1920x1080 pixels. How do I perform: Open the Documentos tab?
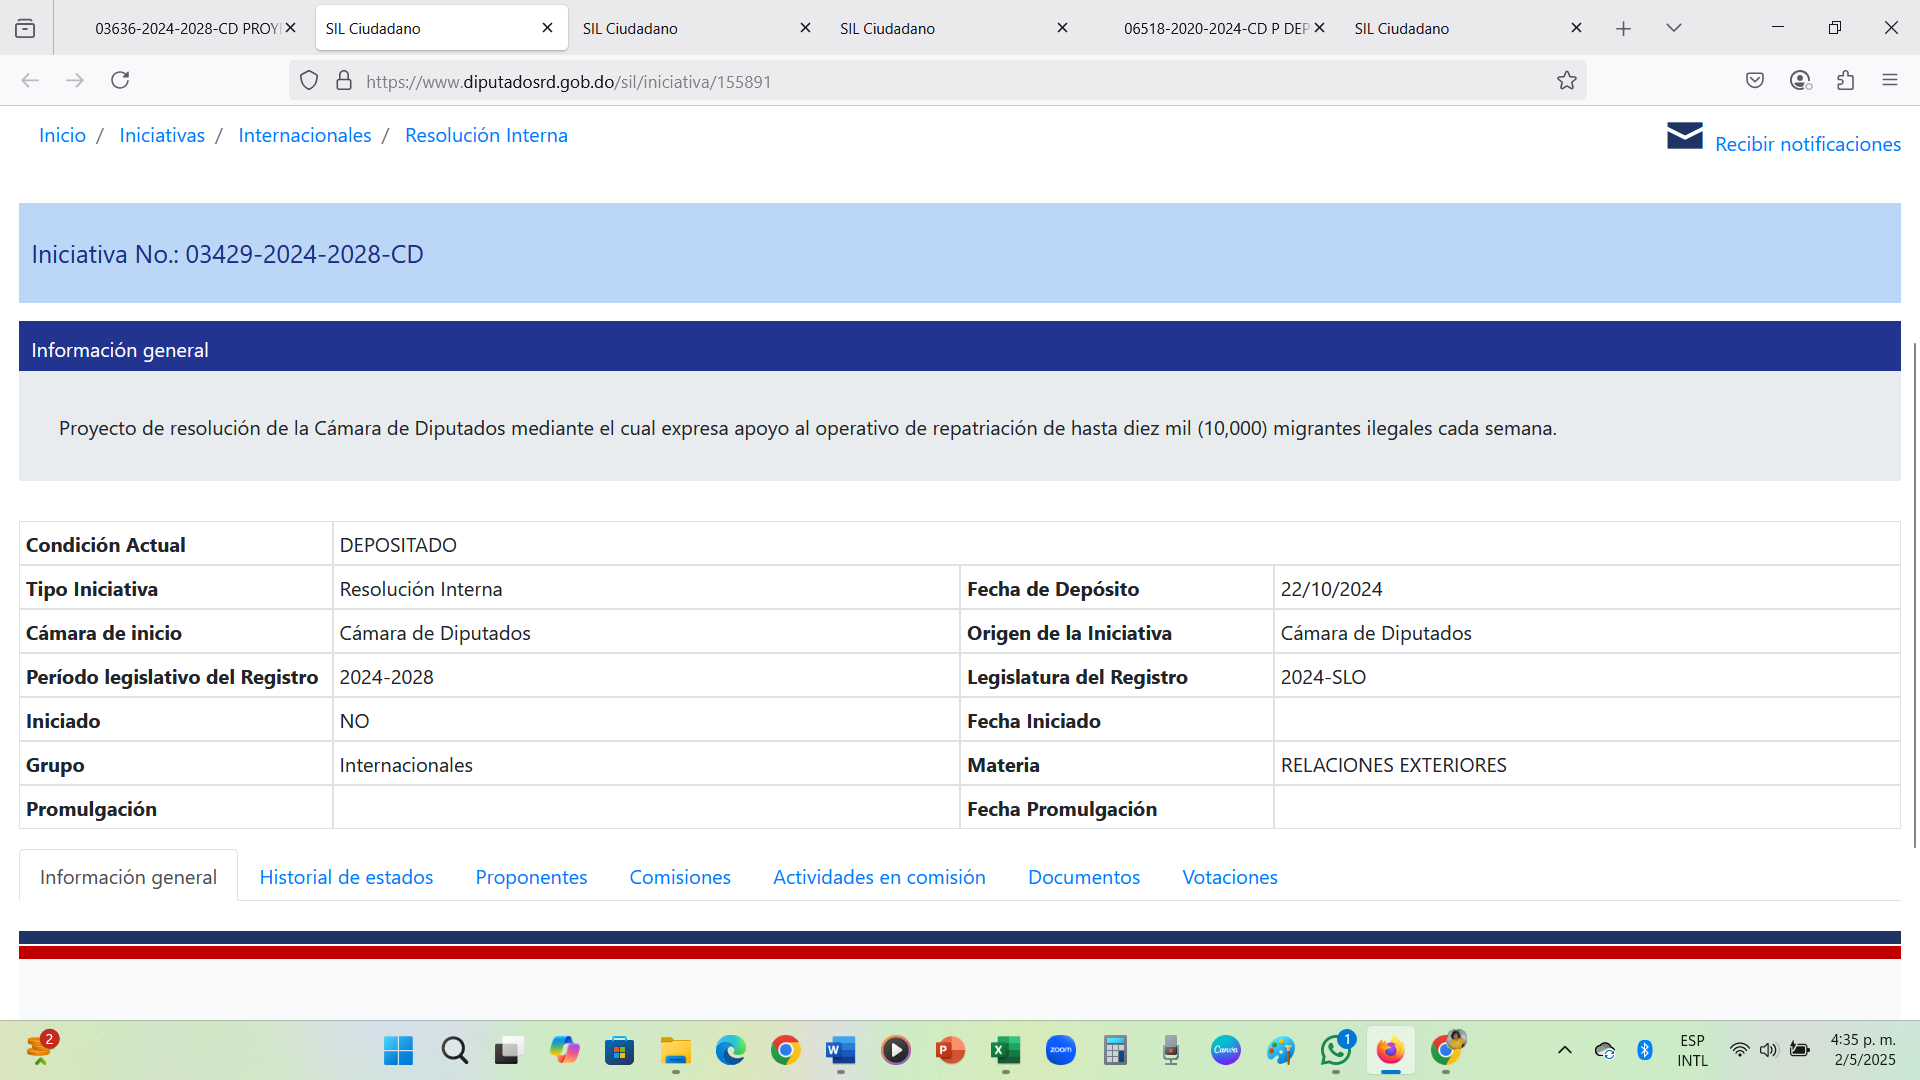click(x=1084, y=877)
